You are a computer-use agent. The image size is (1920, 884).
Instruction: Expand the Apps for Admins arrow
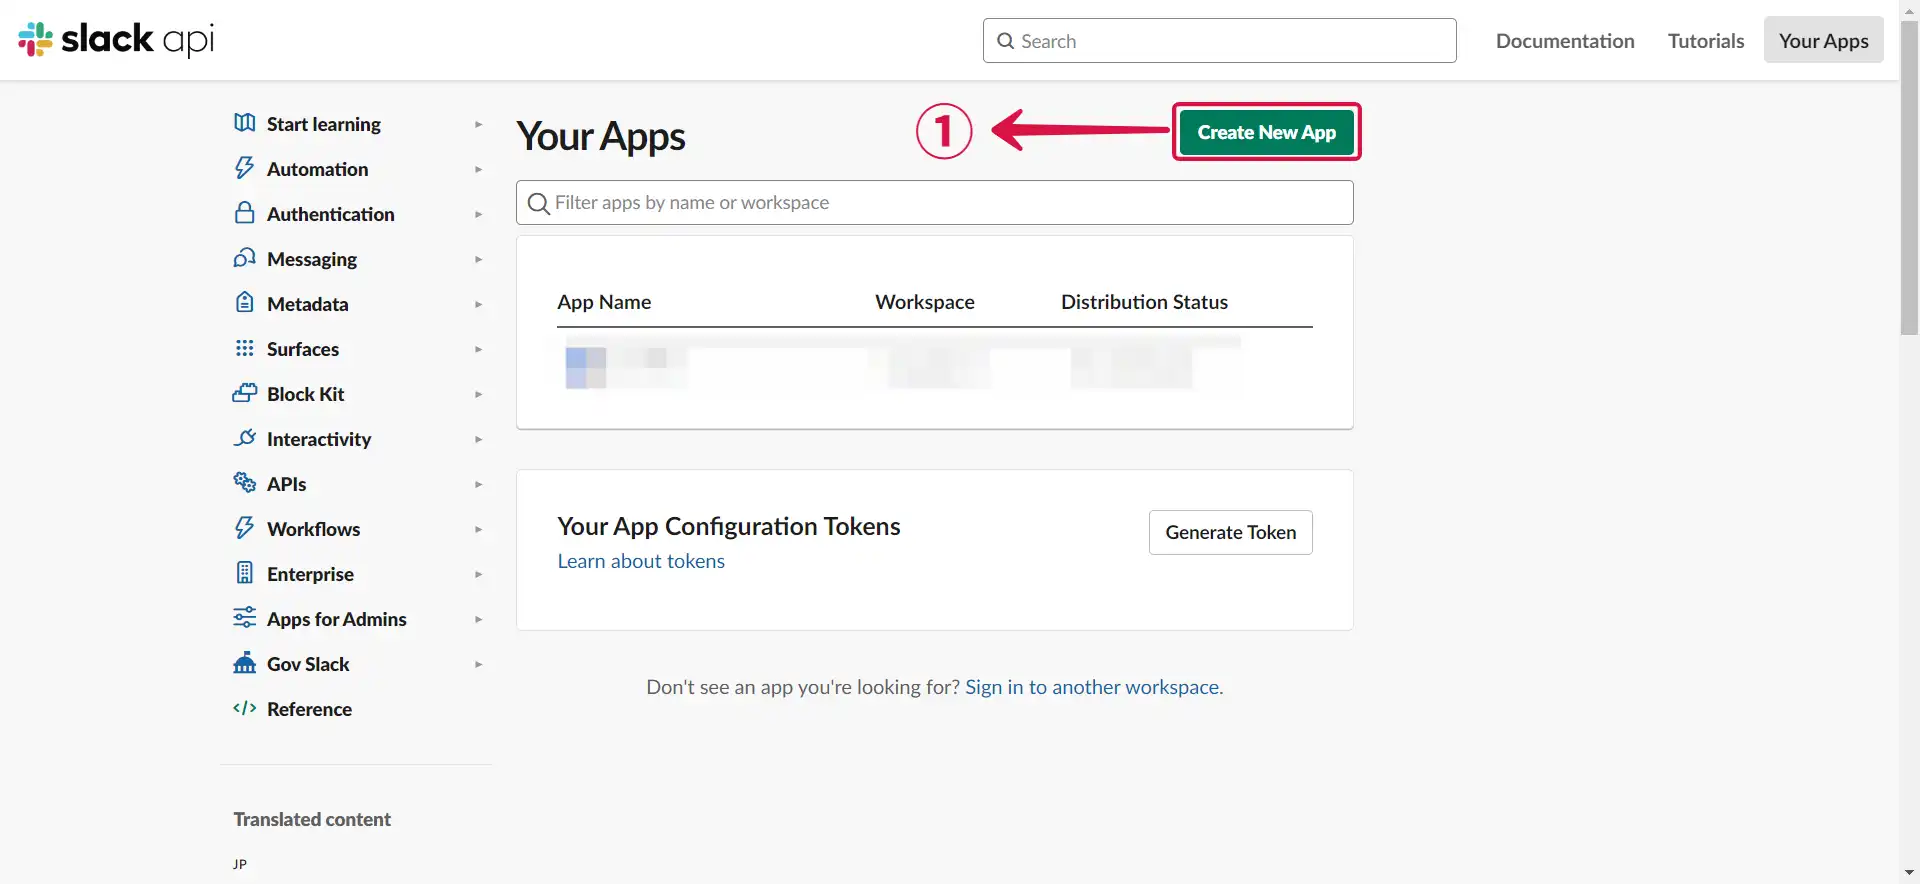(478, 619)
